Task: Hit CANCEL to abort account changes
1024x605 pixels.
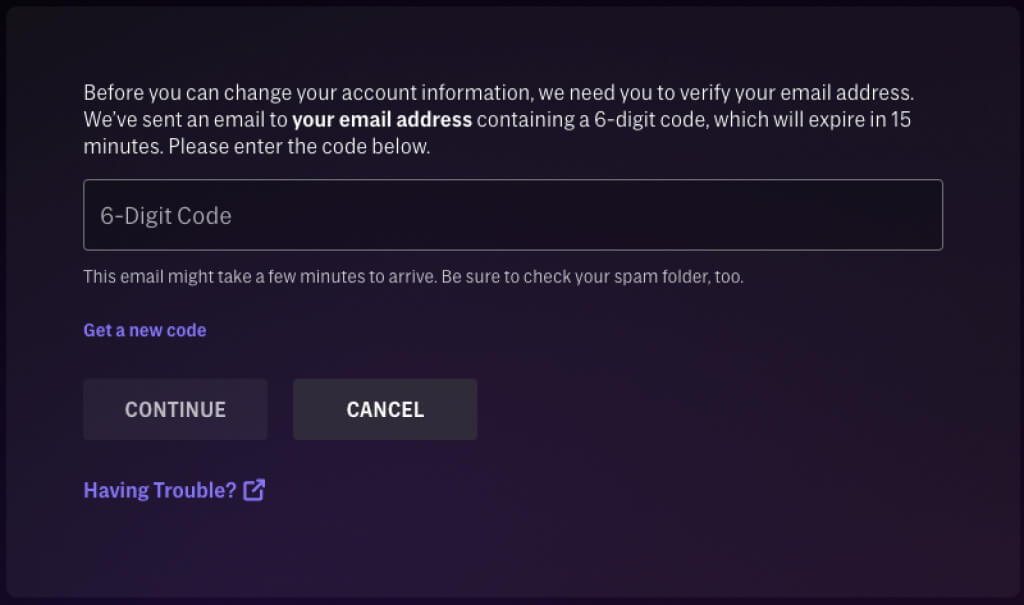Action: [x=385, y=409]
